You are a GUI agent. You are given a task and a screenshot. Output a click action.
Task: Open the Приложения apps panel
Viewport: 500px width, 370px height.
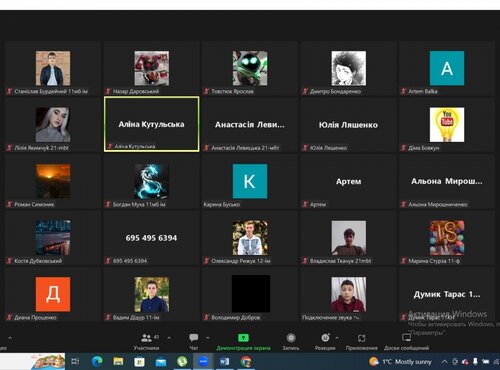(x=362, y=341)
